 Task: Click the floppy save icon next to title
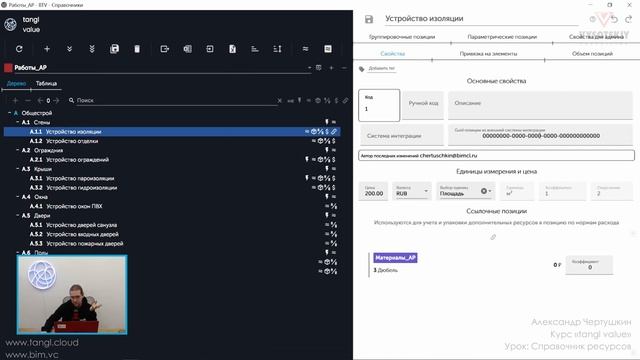369,19
